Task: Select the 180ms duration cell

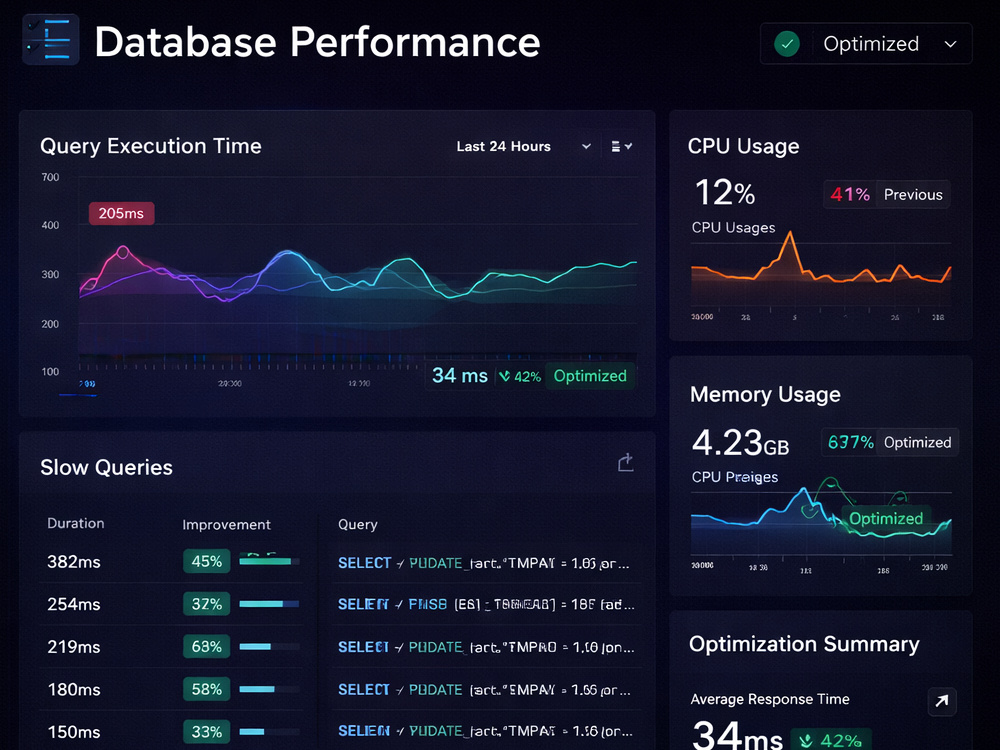Action: (73, 689)
